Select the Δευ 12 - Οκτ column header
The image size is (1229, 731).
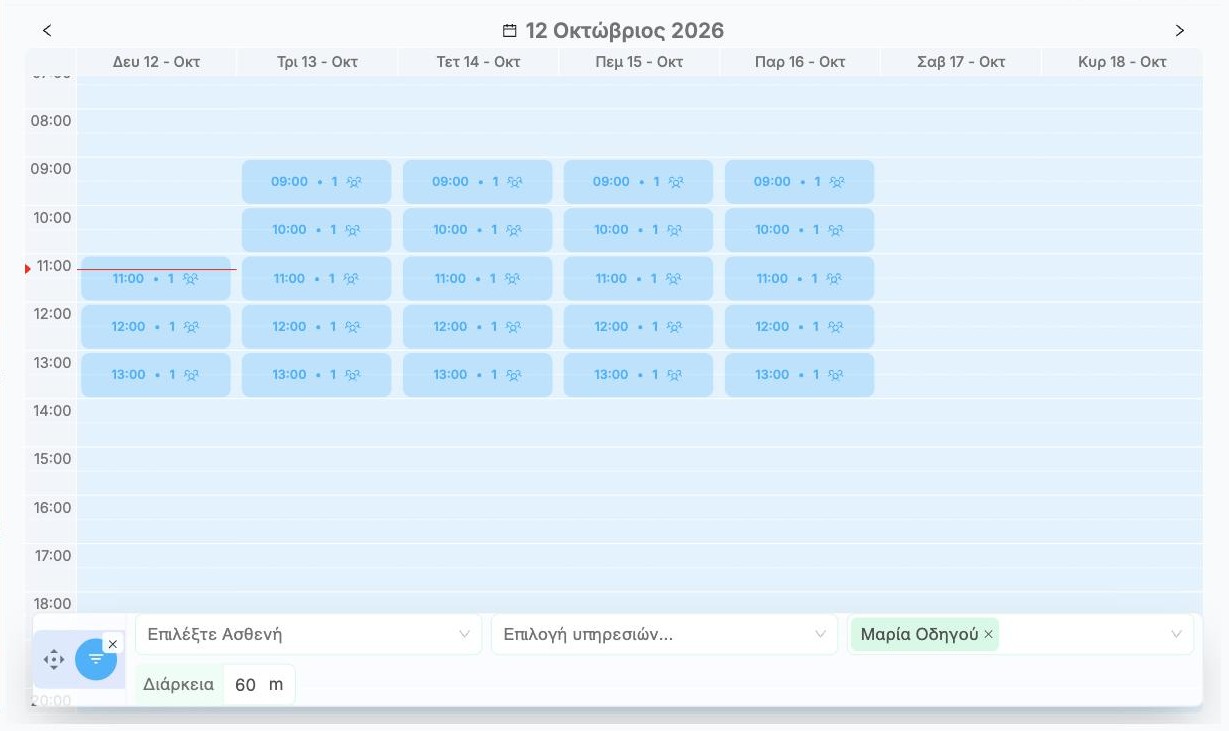point(157,62)
